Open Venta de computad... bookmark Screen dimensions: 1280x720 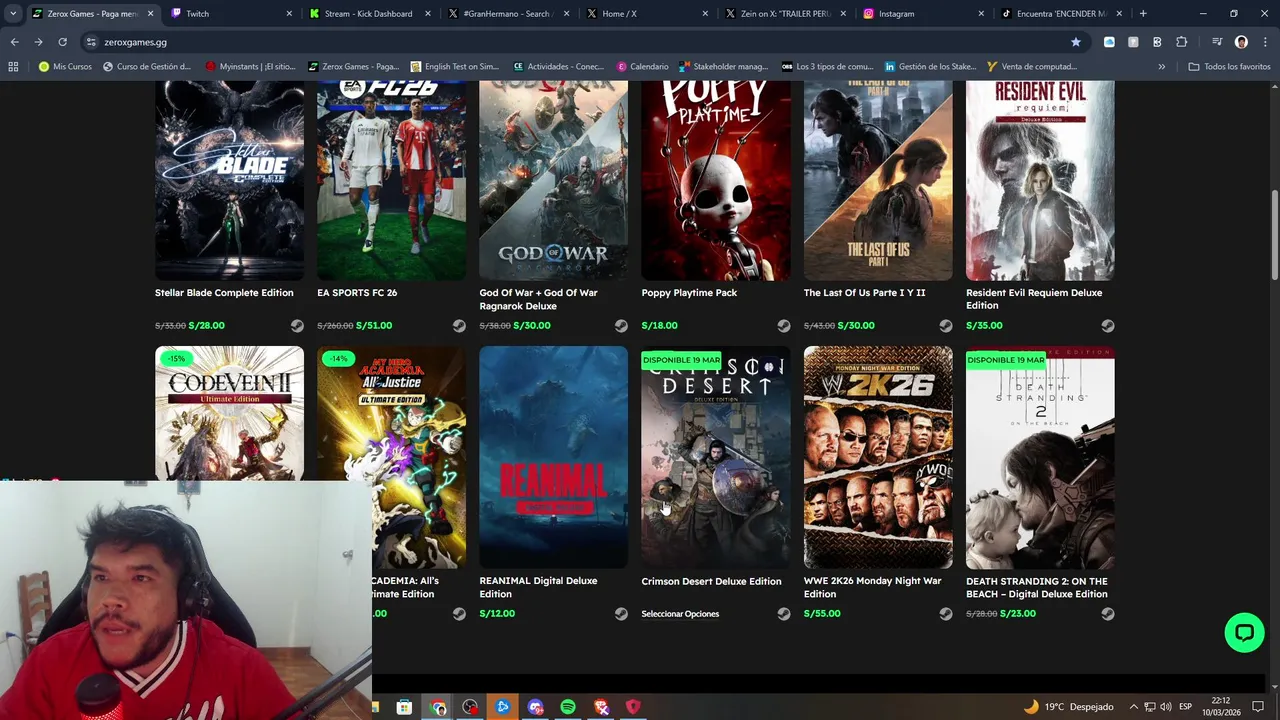click(x=1031, y=66)
